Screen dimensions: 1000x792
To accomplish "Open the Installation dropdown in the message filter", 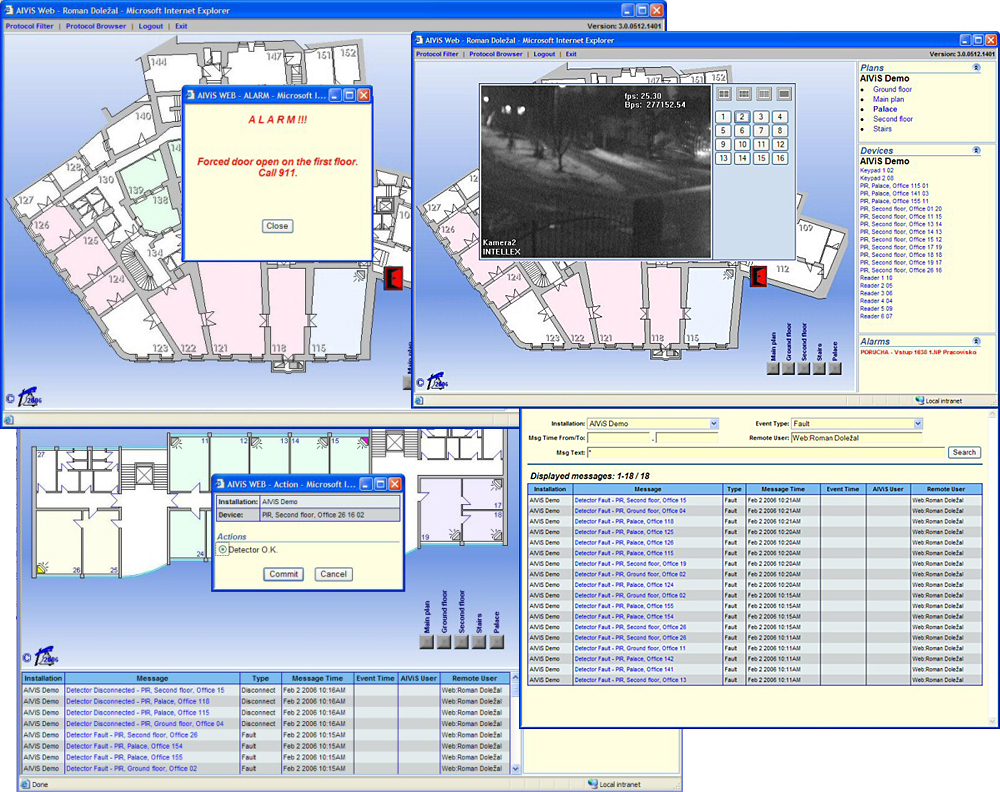I will pos(713,424).
